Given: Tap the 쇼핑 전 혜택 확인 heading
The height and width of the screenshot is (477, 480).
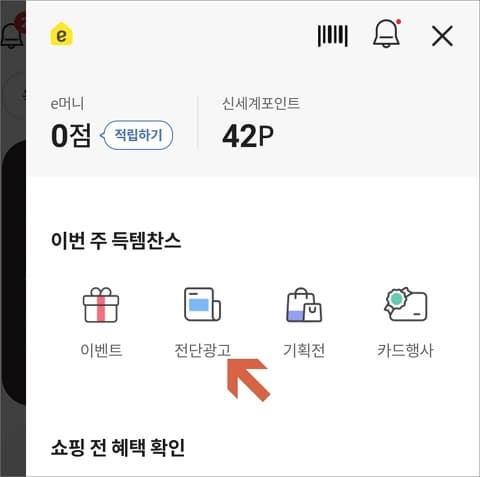Looking at the screenshot, I should 118,447.
